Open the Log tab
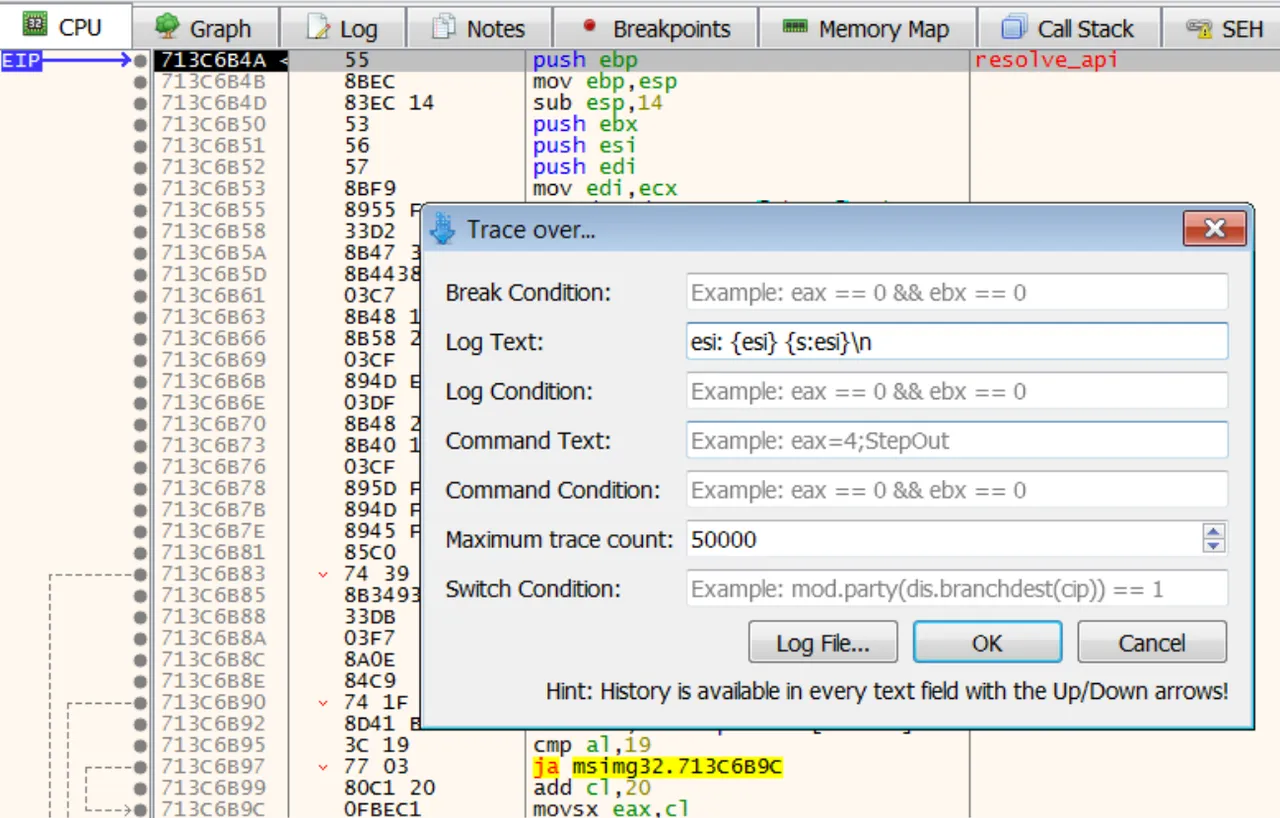 (x=342, y=29)
